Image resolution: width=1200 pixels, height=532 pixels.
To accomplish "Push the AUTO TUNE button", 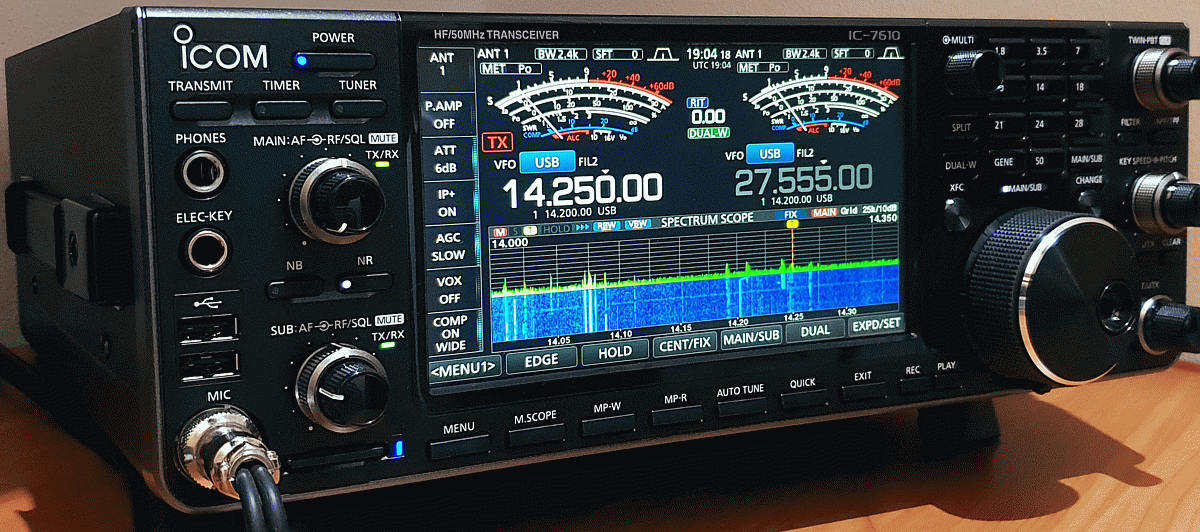I will point(741,407).
